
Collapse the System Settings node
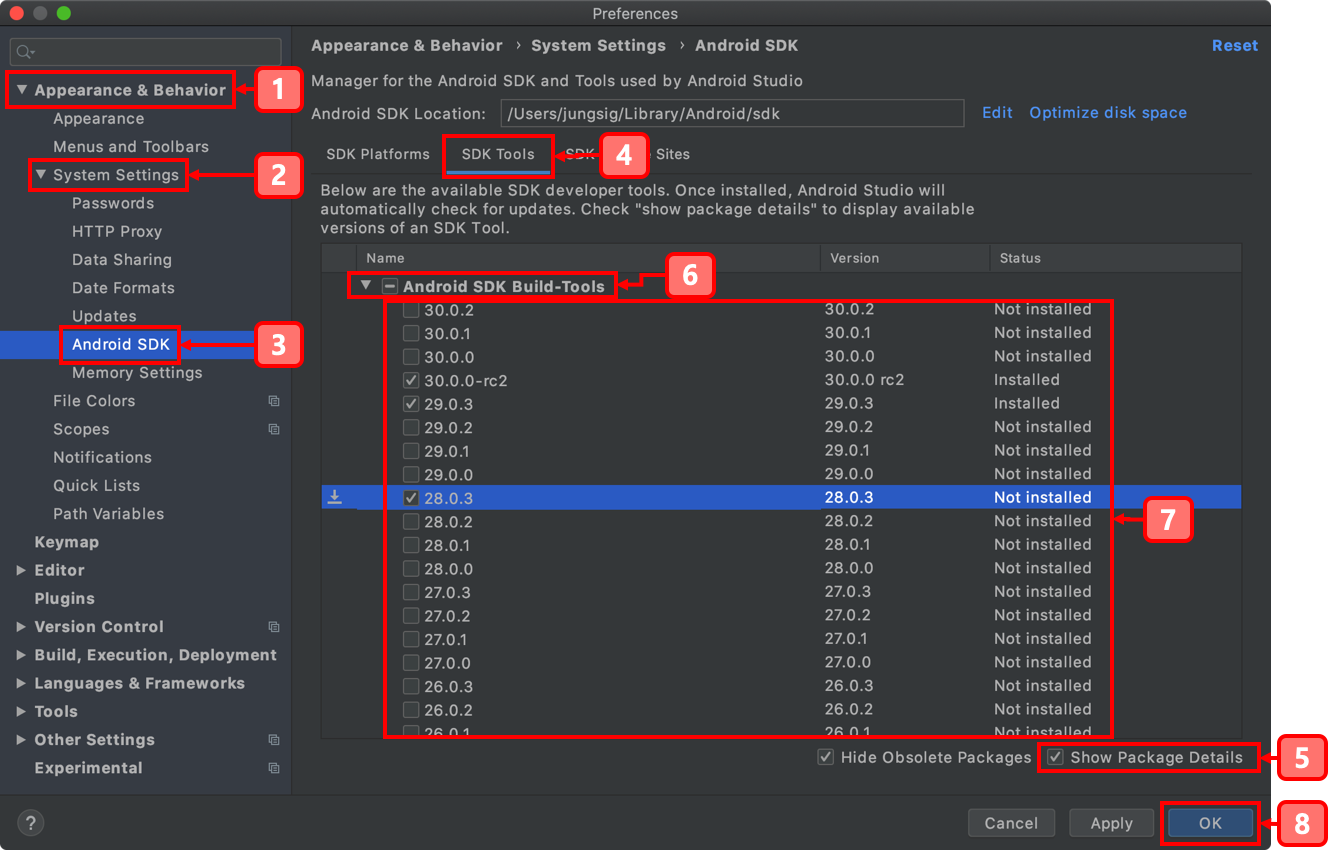pyautogui.click(x=41, y=175)
